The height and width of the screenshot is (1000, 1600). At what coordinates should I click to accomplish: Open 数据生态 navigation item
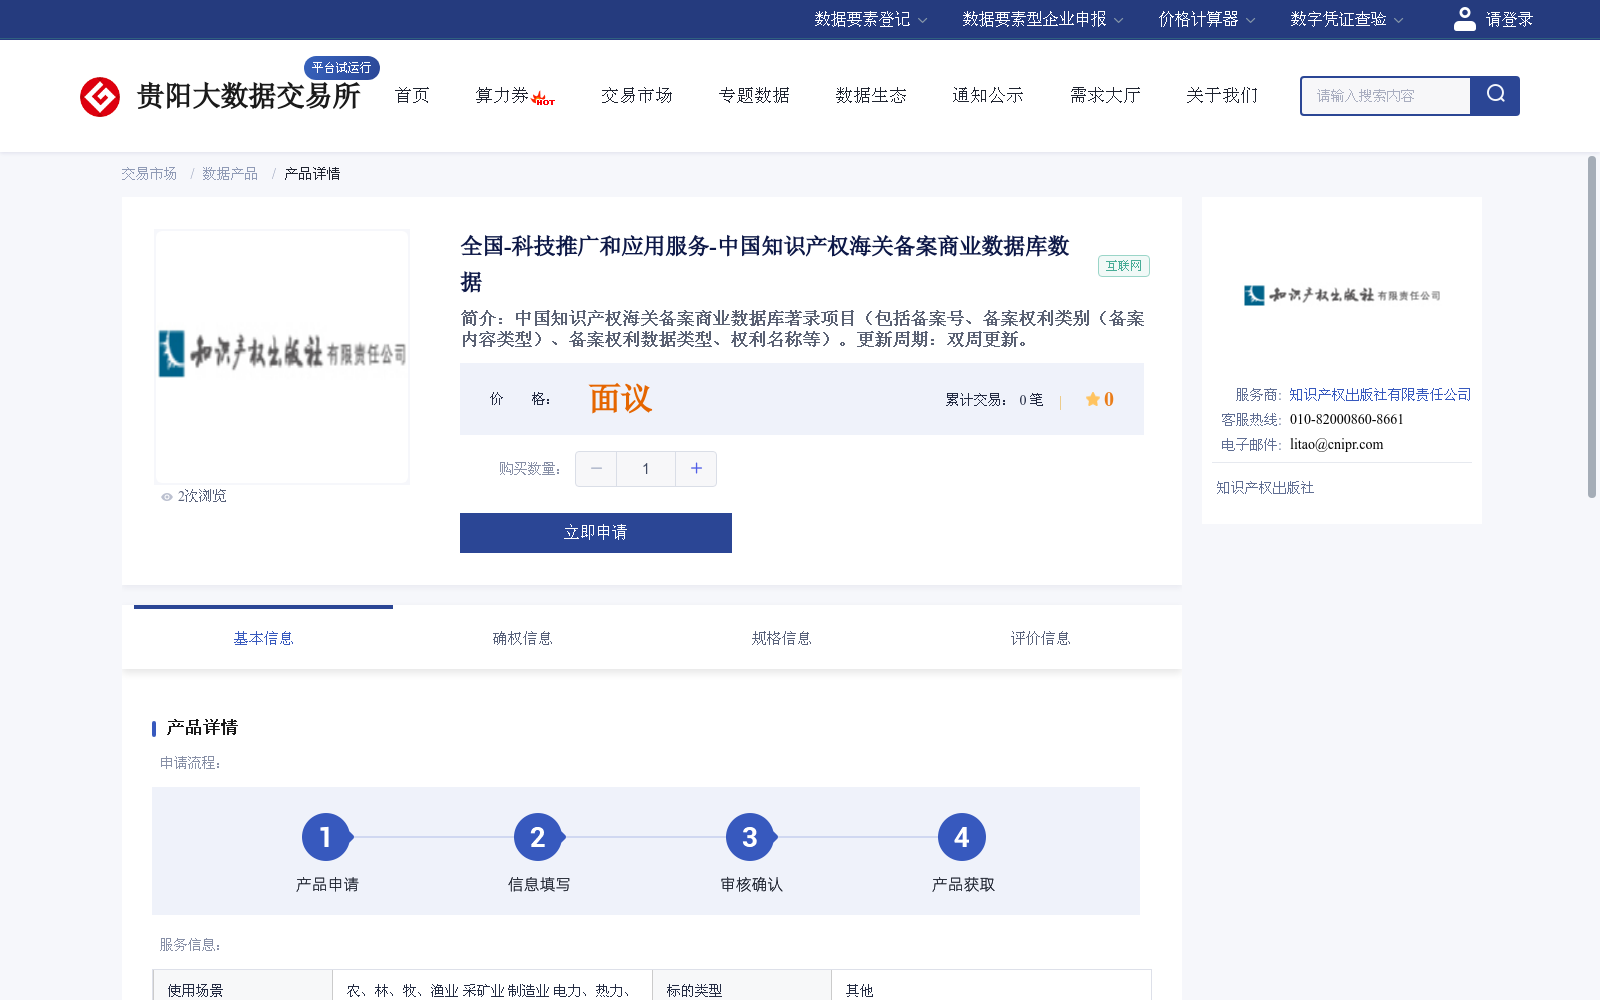(x=871, y=95)
